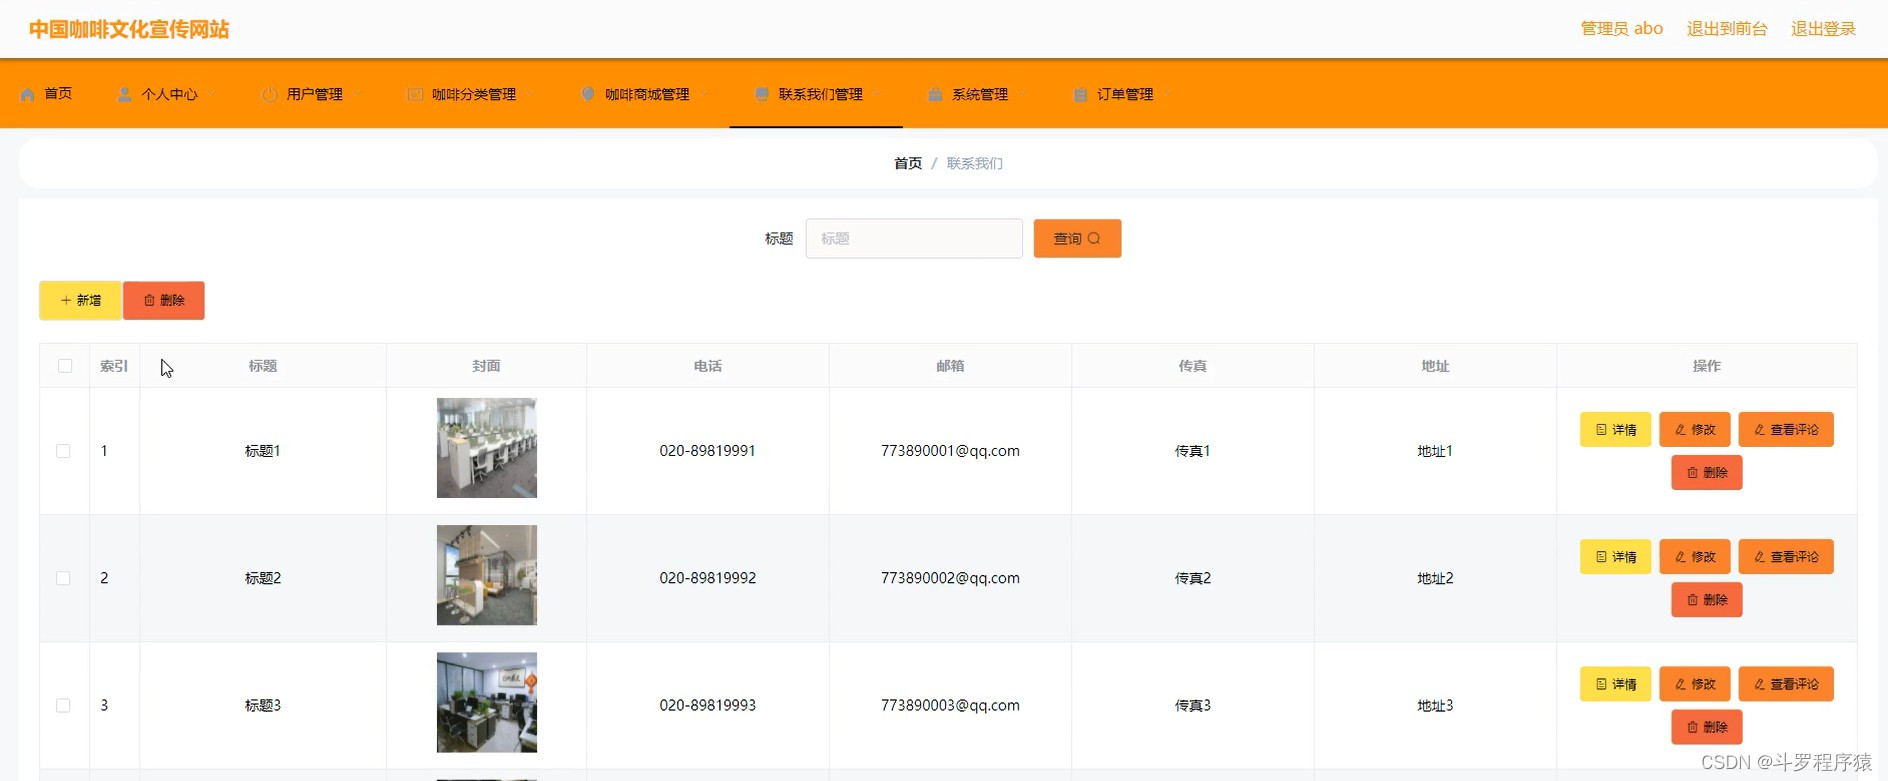This screenshot has width=1888, height=781.
Task: Open the 咖啡分类管理 menu label
Action: 474,94
